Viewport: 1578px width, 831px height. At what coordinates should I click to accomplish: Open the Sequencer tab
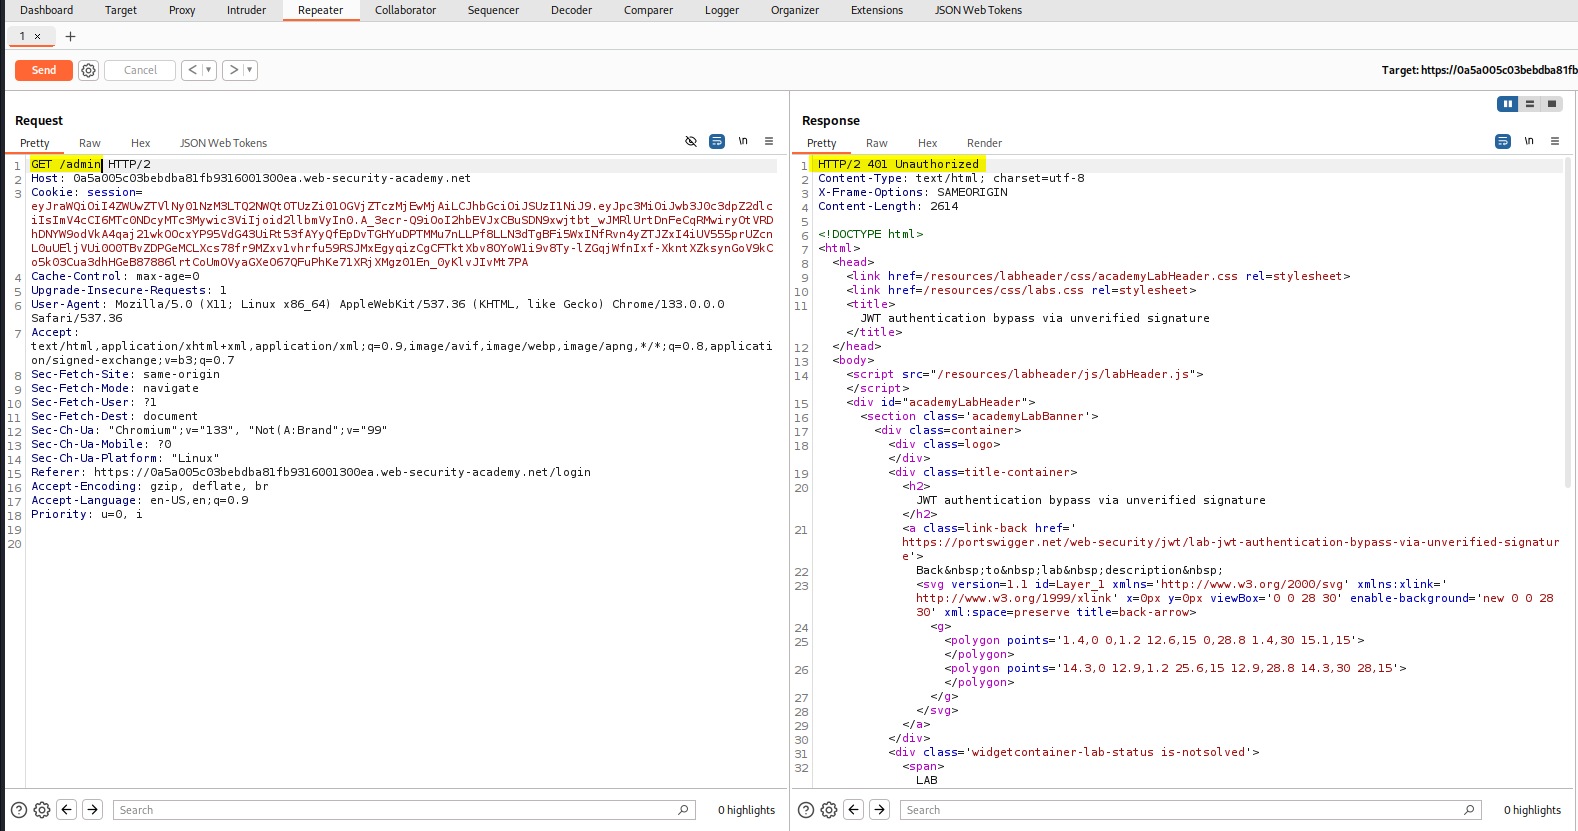point(493,10)
